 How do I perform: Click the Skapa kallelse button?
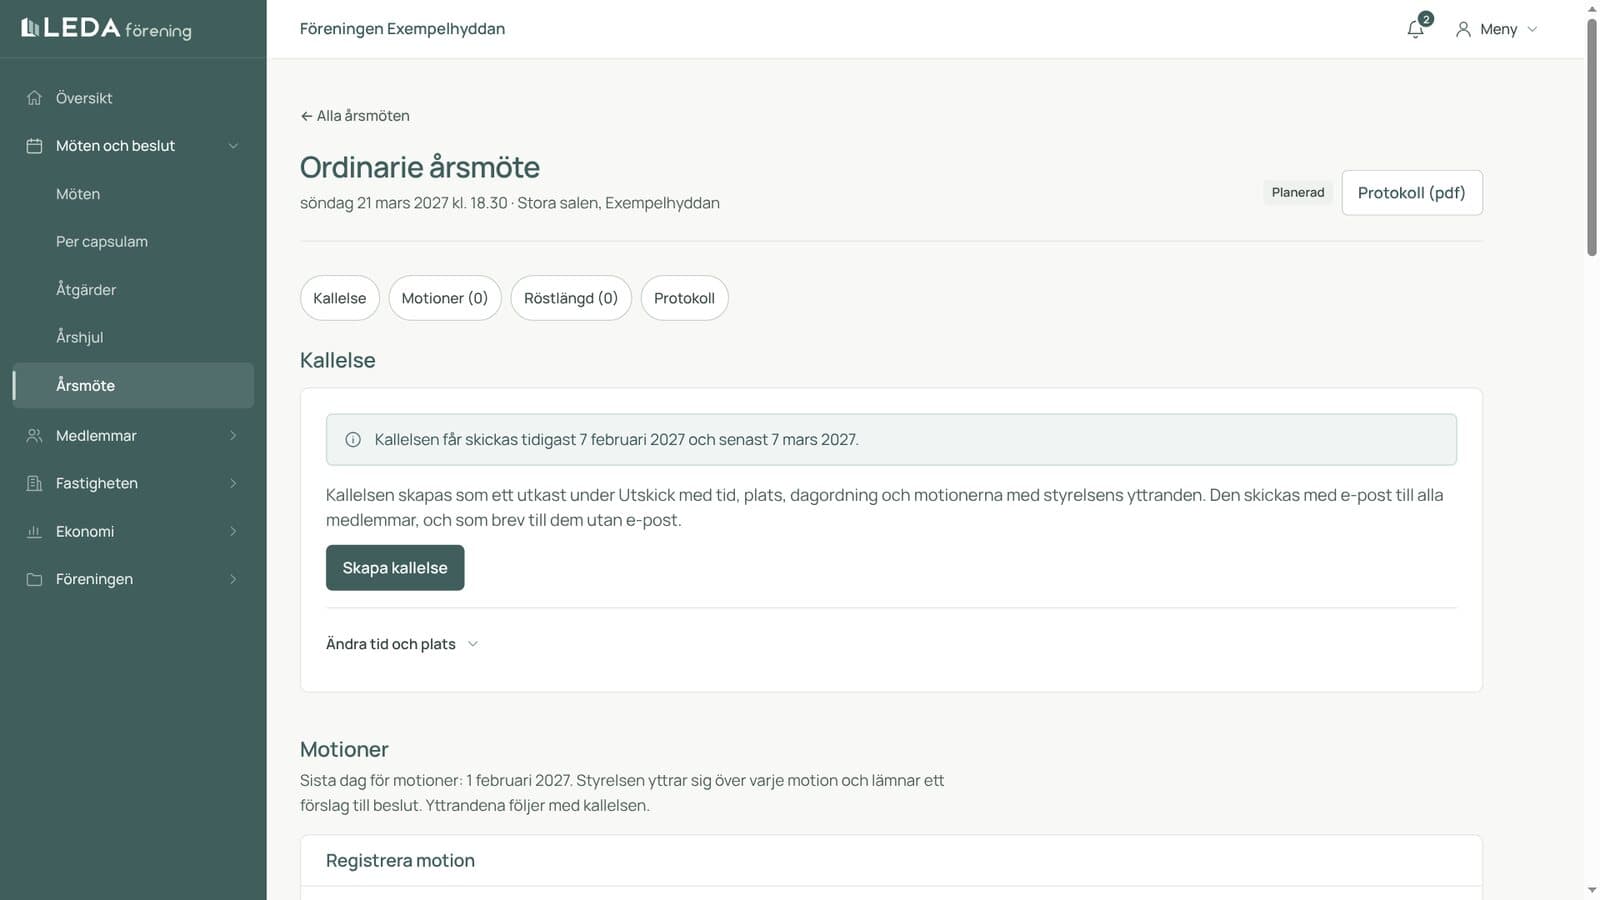(x=395, y=568)
